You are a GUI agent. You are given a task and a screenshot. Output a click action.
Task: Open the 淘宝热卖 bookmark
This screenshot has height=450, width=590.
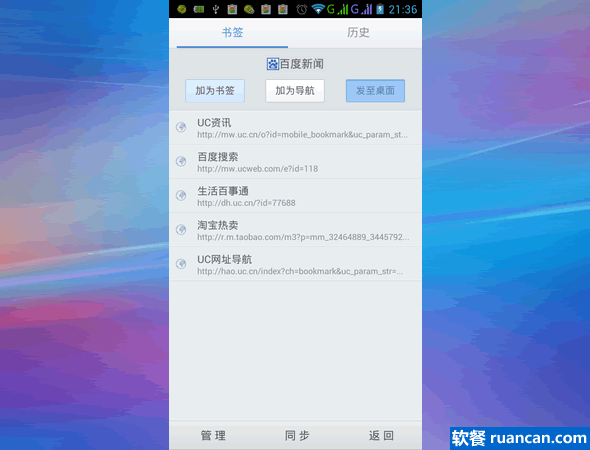tap(295, 230)
